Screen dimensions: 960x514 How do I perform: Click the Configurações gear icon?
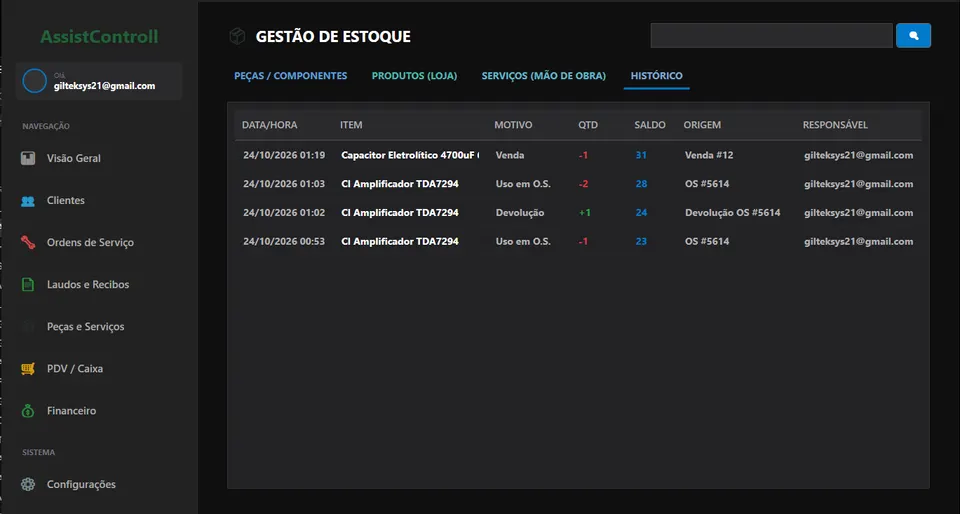click(x=28, y=485)
